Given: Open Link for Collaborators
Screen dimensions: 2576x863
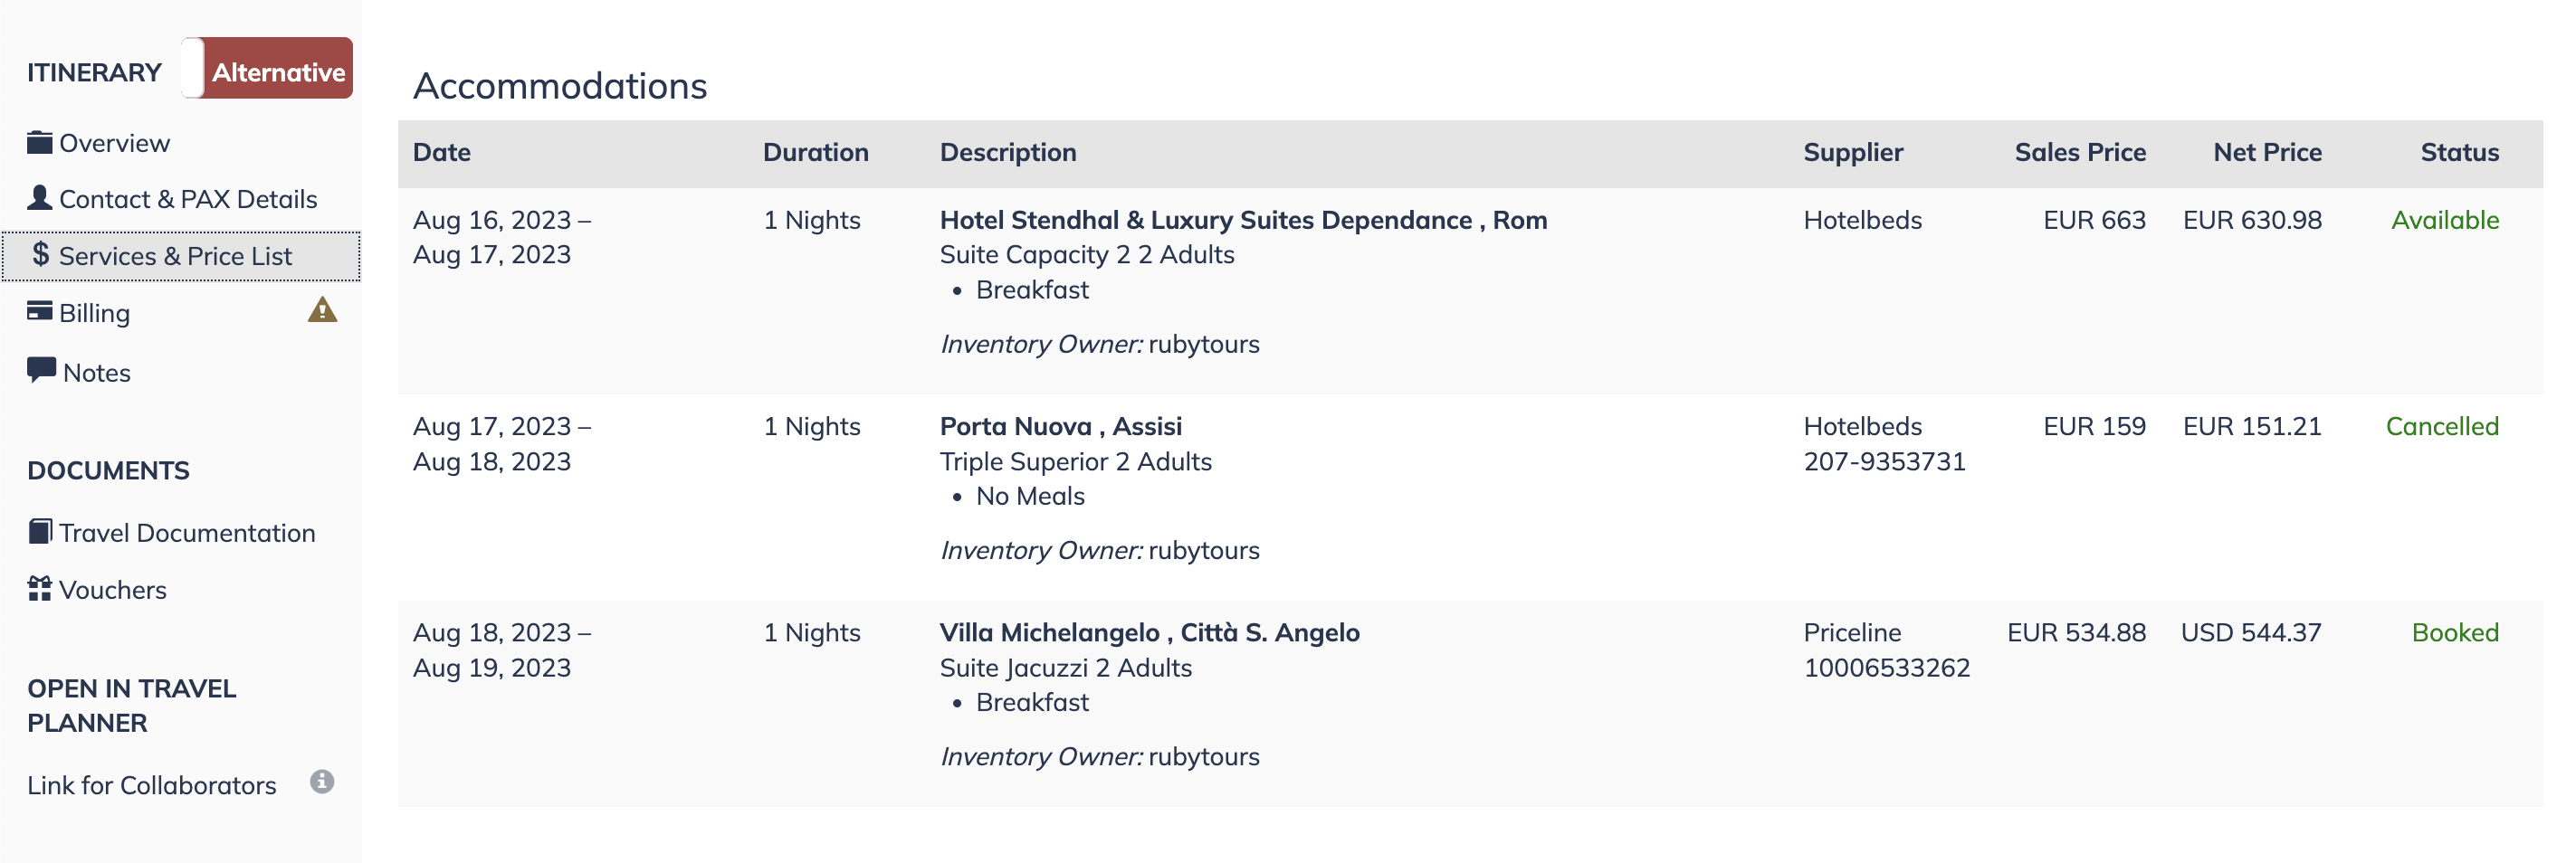Looking at the screenshot, I should pos(152,785).
